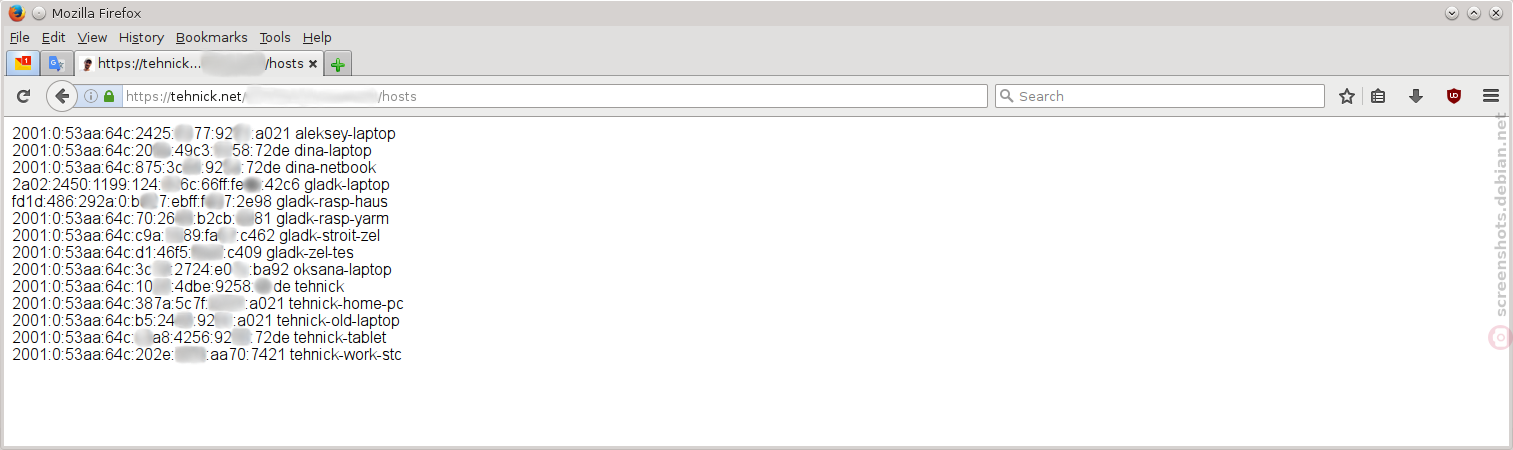Open a new tab with the plus button
Viewport: 1513px width, 450px height.
click(338, 64)
